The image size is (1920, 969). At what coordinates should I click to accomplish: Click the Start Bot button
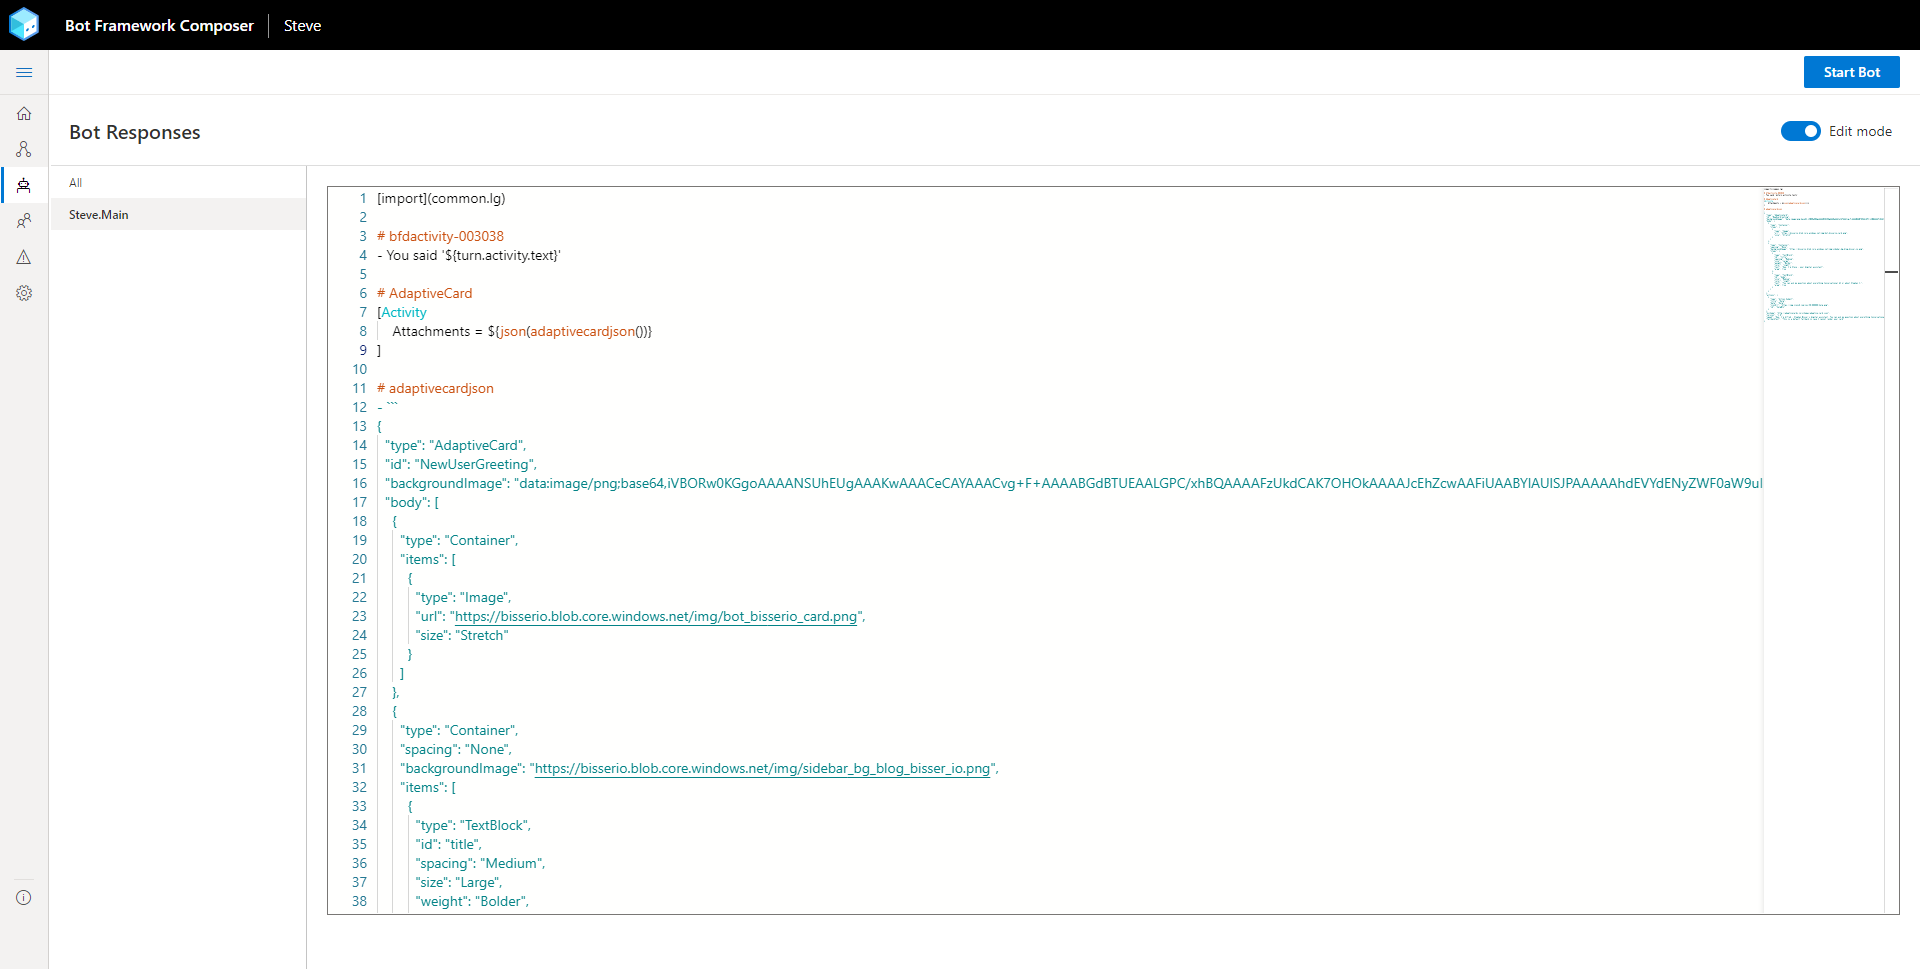[1851, 72]
